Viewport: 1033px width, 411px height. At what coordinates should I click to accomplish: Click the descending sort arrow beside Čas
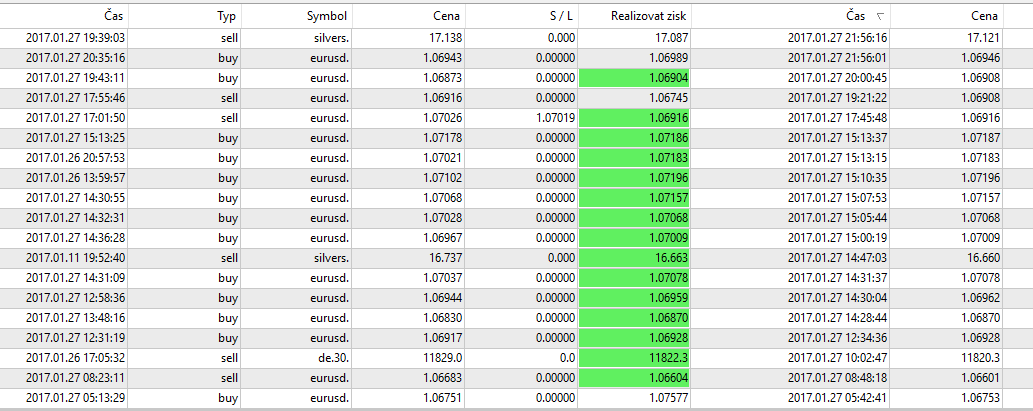point(880,16)
